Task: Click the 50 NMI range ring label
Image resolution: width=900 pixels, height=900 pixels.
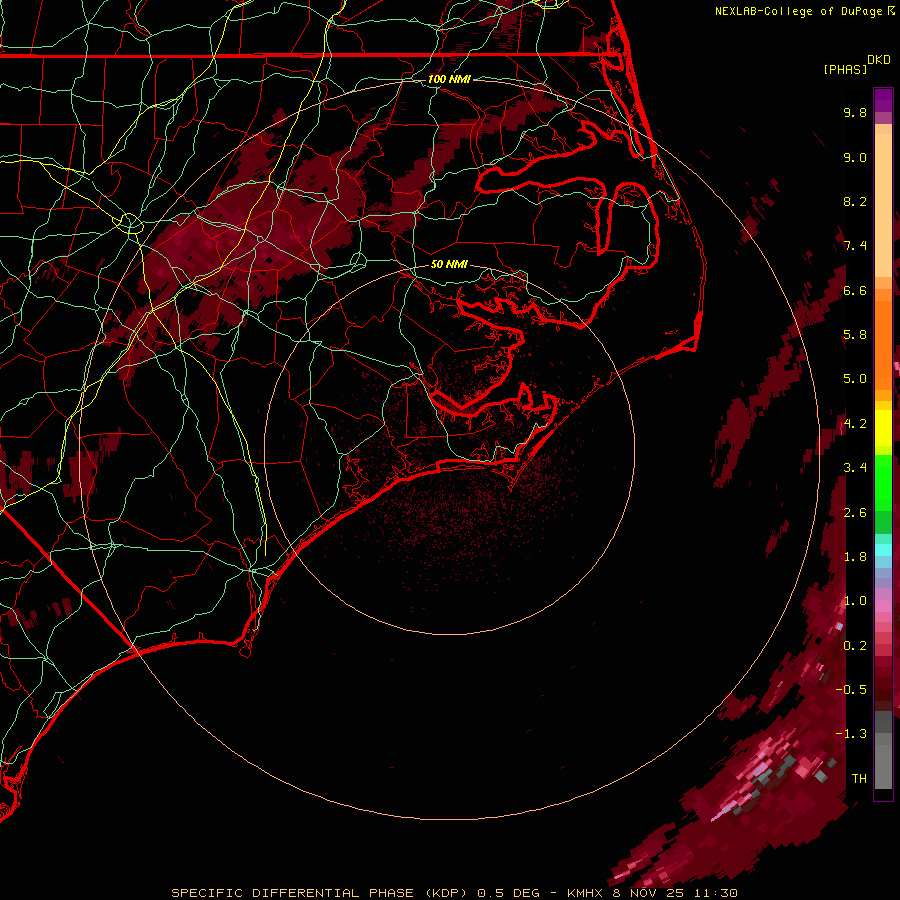Action: click(449, 265)
